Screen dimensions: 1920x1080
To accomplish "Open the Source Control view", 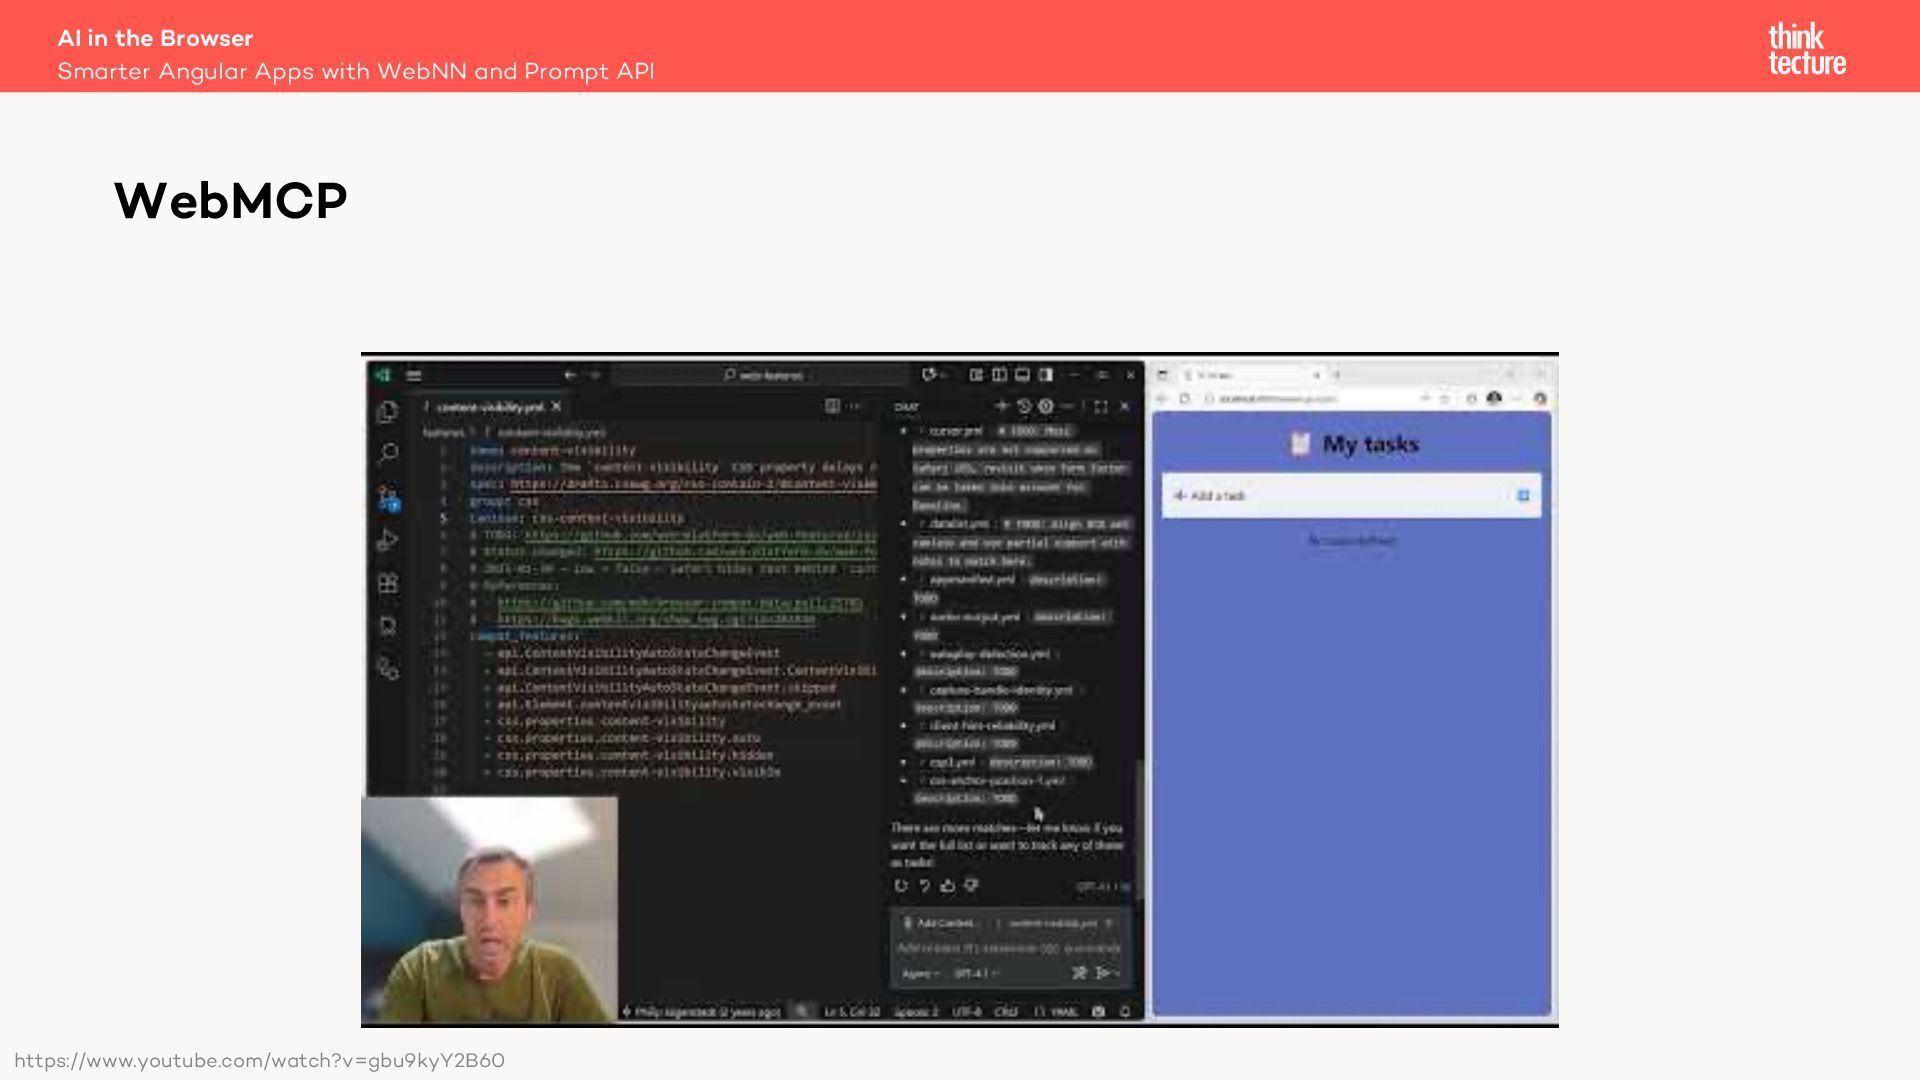I will point(388,498).
